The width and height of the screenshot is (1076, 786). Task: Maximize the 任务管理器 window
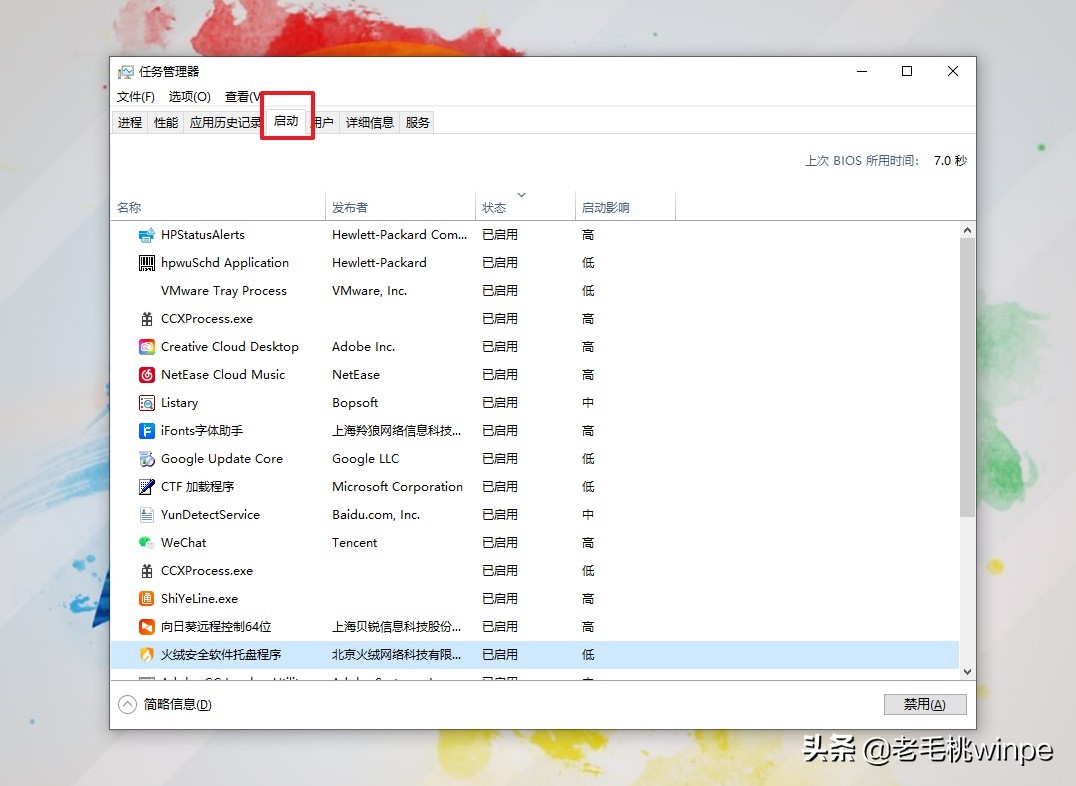pos(907,71)
